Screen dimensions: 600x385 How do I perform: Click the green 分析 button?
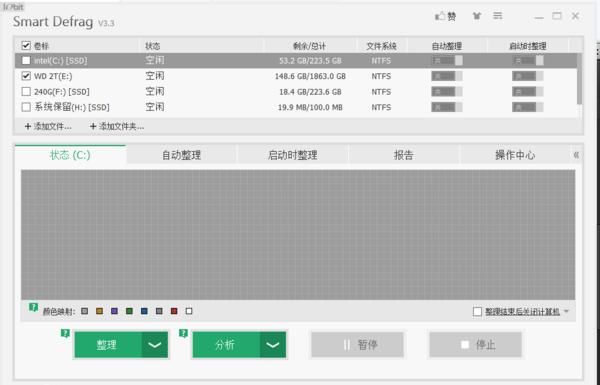point(227,345)
